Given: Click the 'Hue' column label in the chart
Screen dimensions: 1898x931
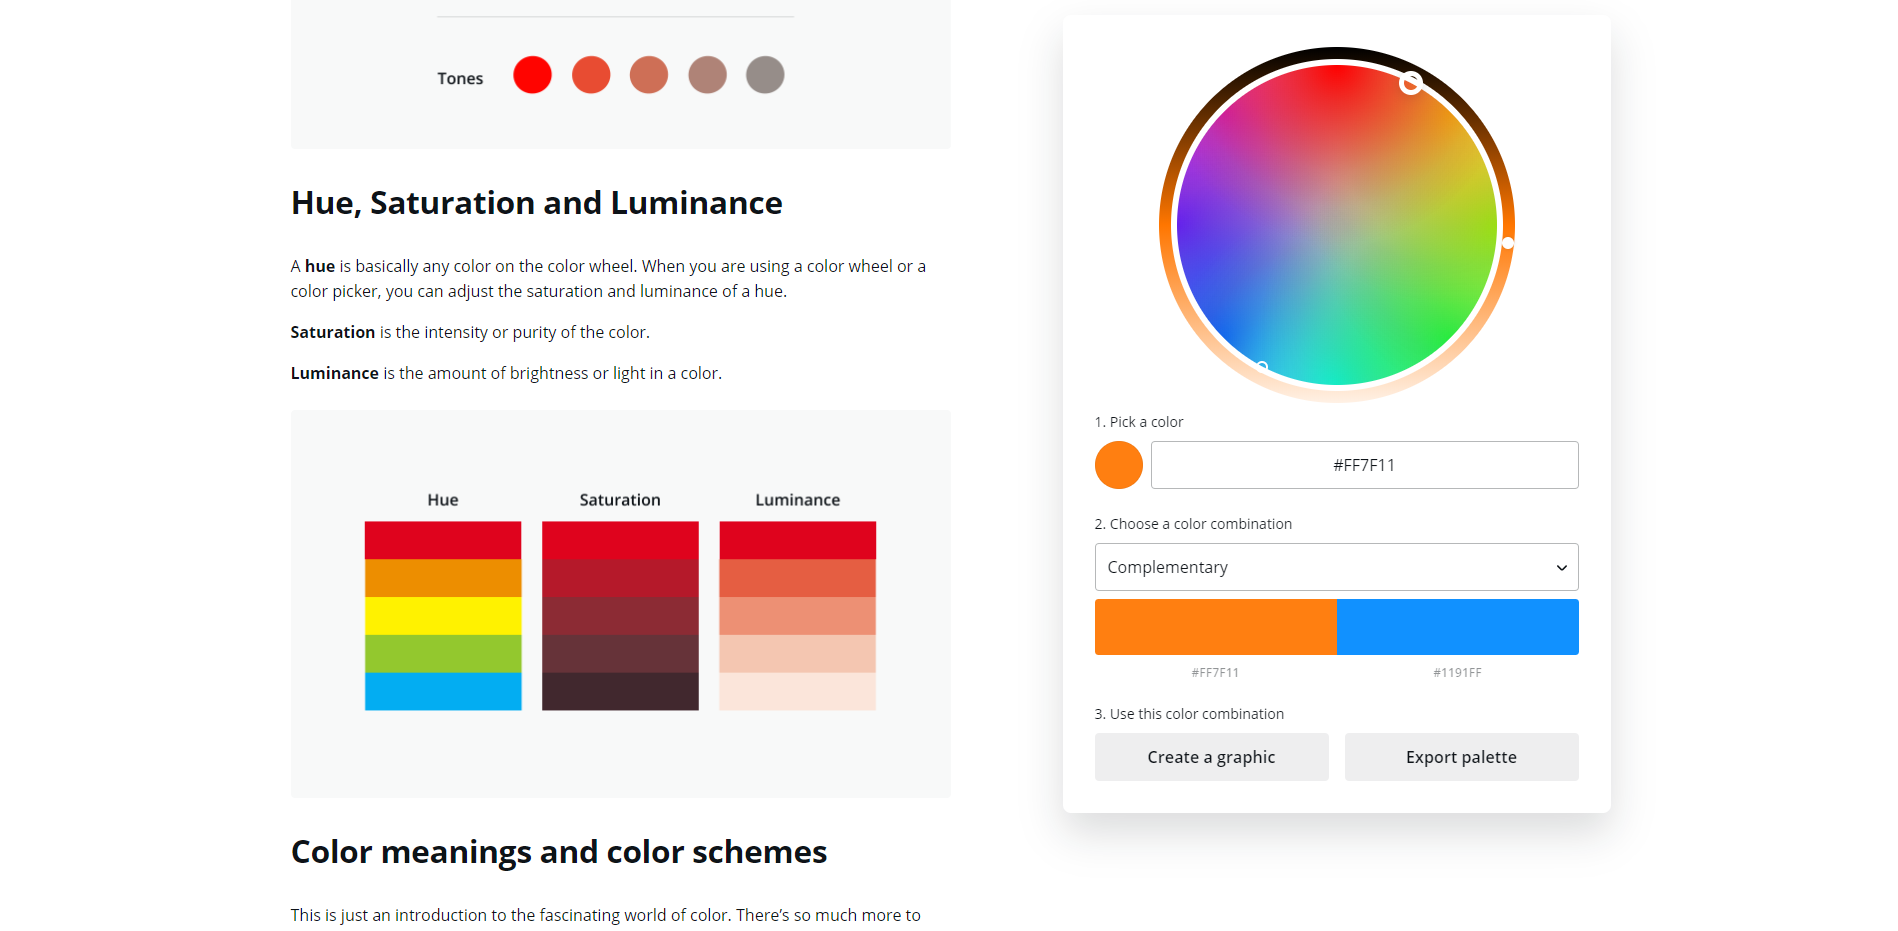Looking at the screenshot, I should pyautogui.click(x=443, y=500).
